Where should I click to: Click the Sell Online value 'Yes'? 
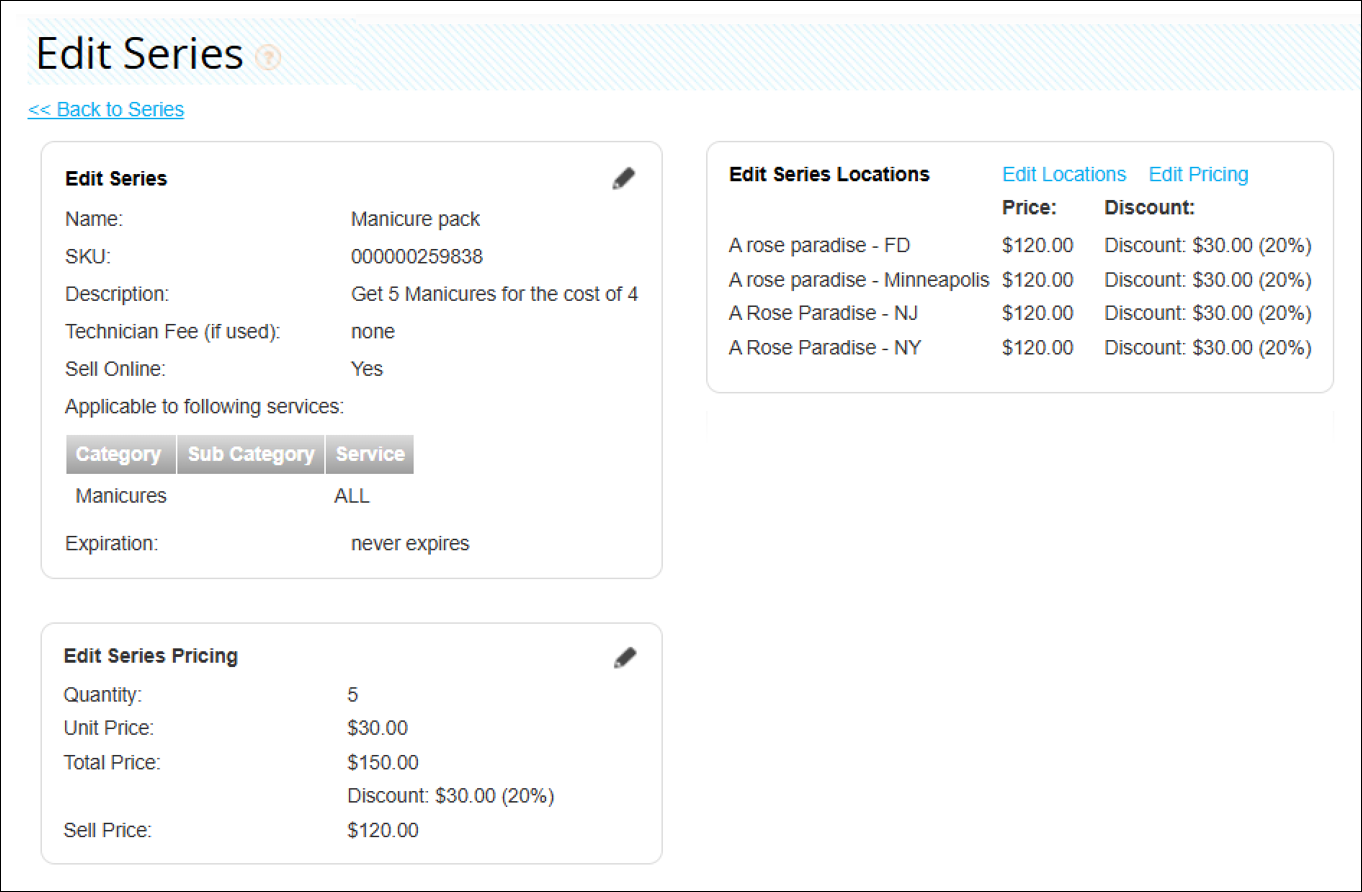tap(367, 369)
